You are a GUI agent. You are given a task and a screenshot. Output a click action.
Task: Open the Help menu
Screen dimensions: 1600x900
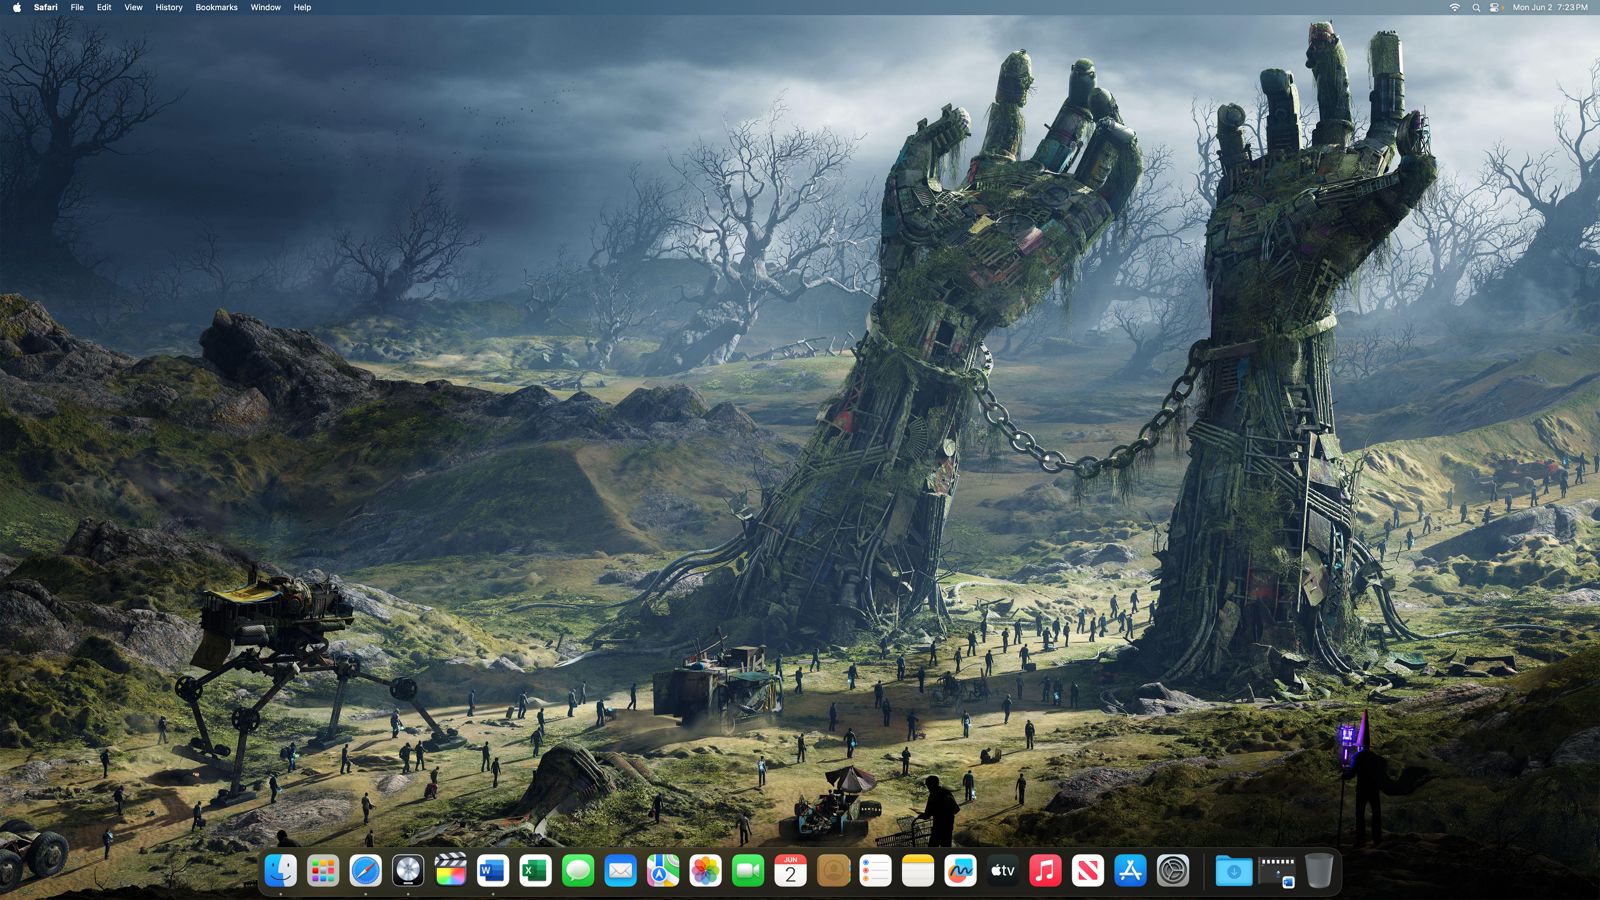tap(302, 7)
